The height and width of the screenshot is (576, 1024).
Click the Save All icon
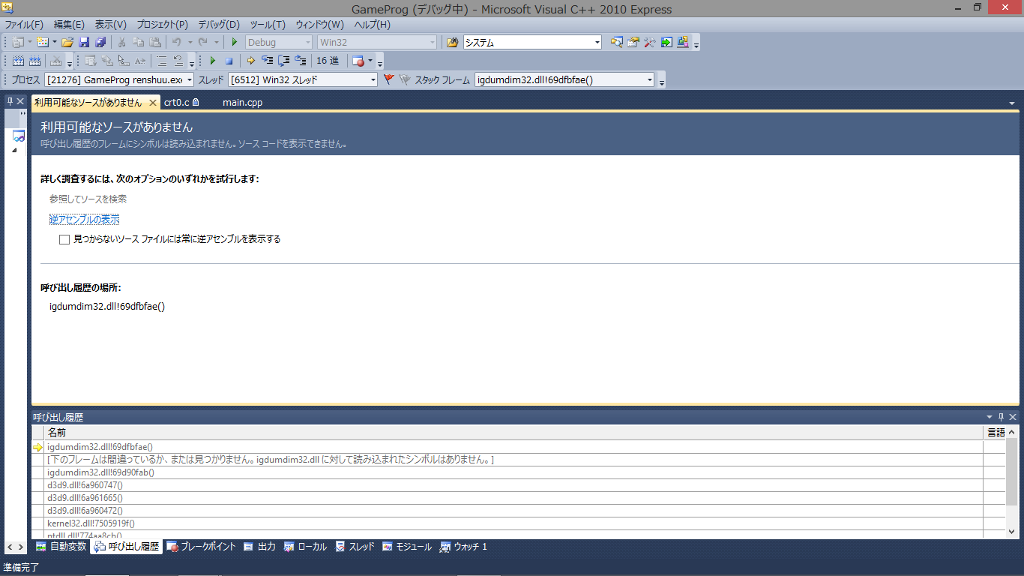(x=100, y=42)
